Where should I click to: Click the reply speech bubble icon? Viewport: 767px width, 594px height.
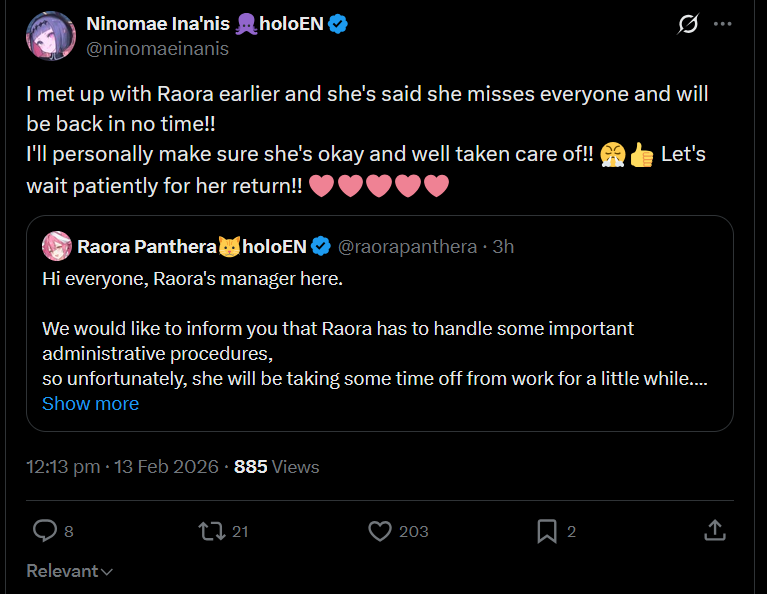[x=45, y=531]
